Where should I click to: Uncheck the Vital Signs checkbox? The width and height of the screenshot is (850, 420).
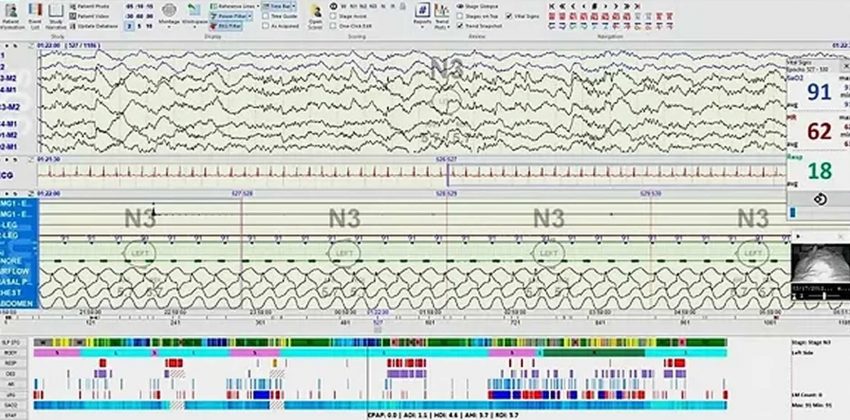pos(509,16)
